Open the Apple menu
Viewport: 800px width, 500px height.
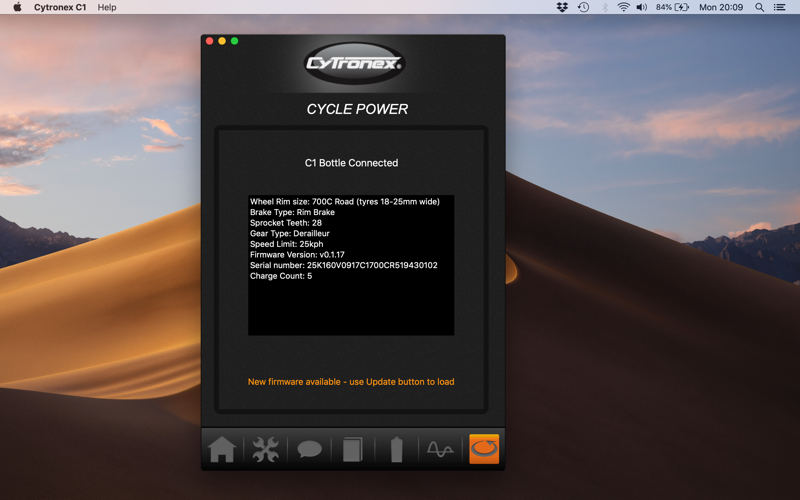tap(17, 7)
